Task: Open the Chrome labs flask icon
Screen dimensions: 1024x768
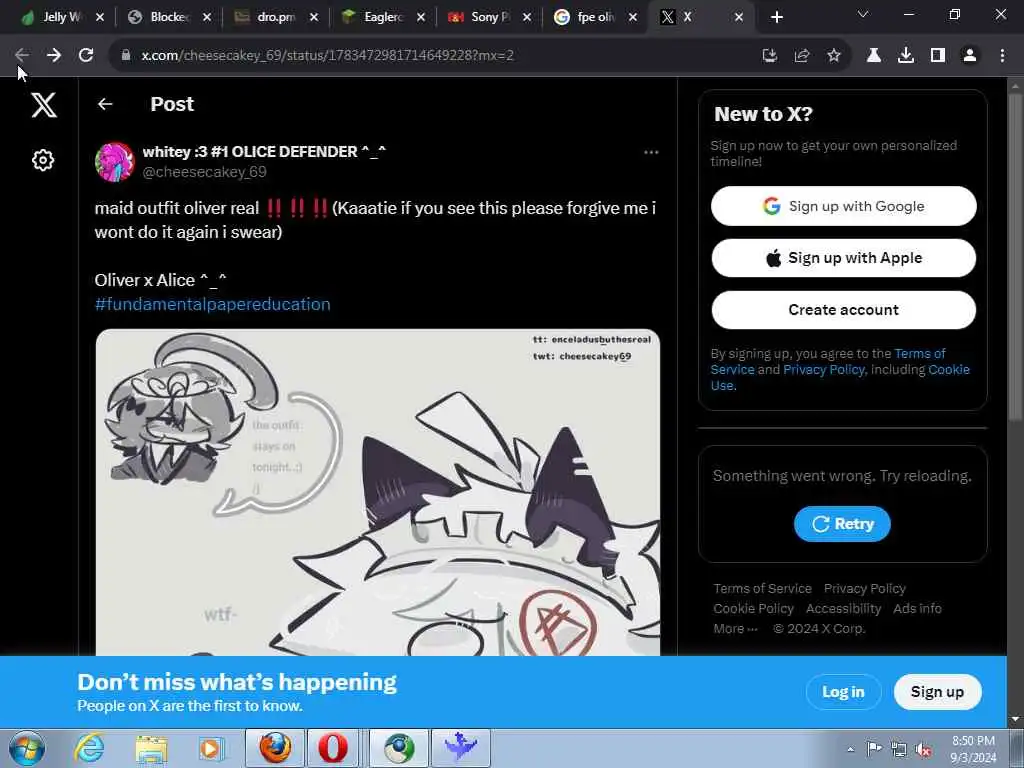Action: 874,56
